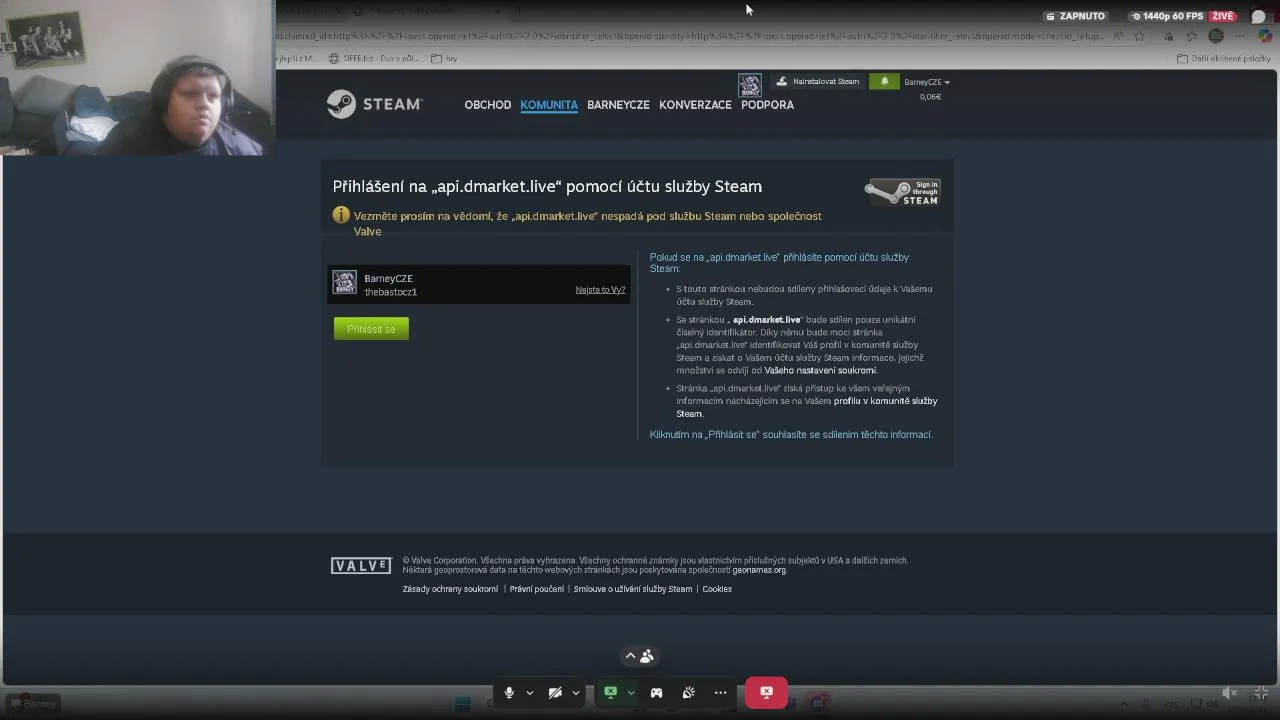
Task: Click the thebastocz1 account name
Action: coord(391,292)
